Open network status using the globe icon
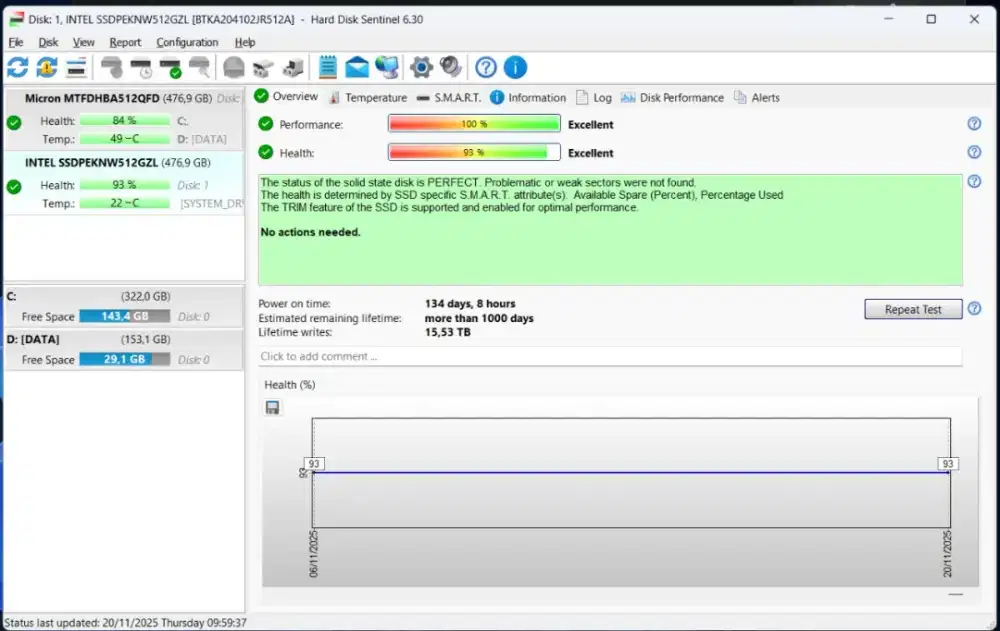 point(388,67)
